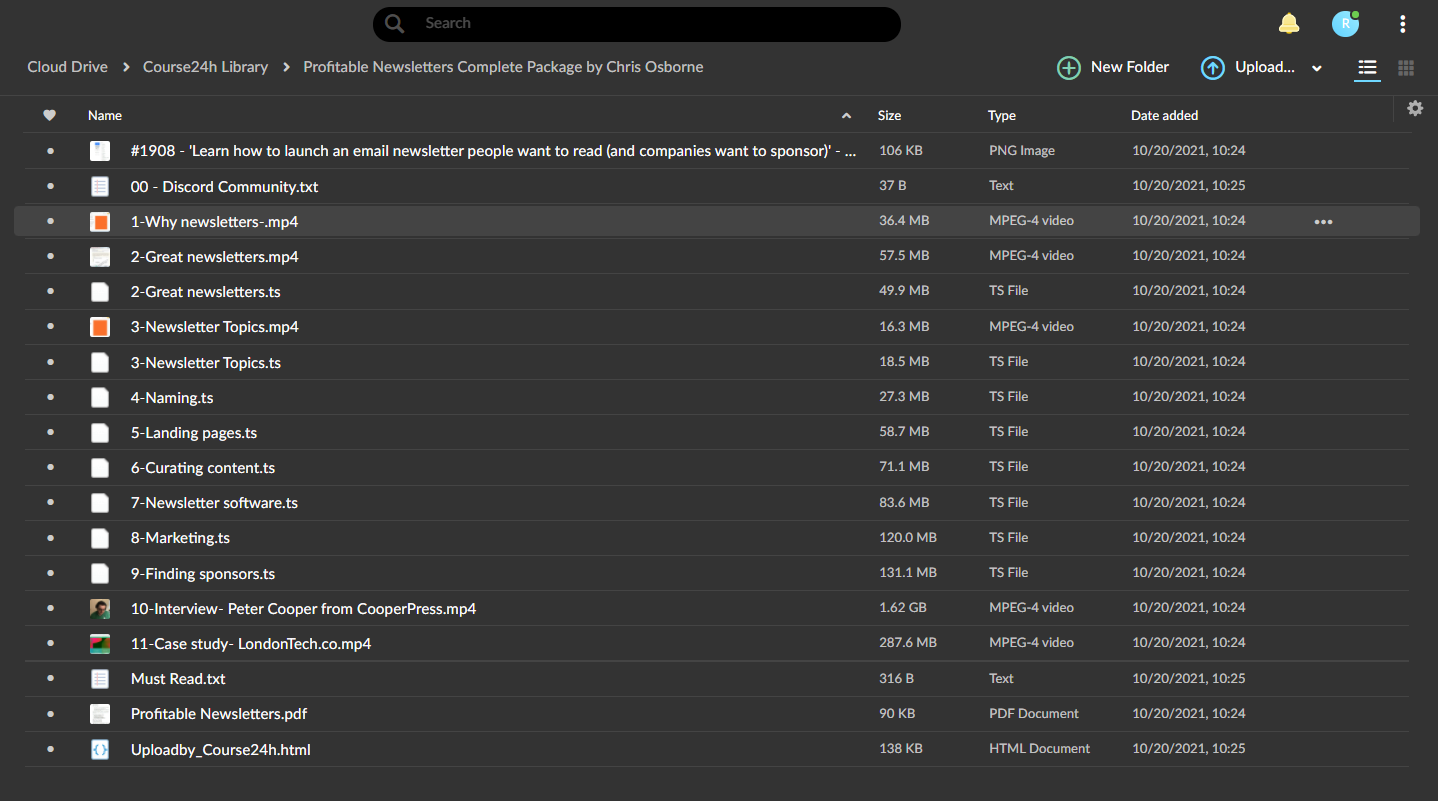Sort by Name column header
The height and width of the screenshot is (801, 1438).
coord(105,115)
